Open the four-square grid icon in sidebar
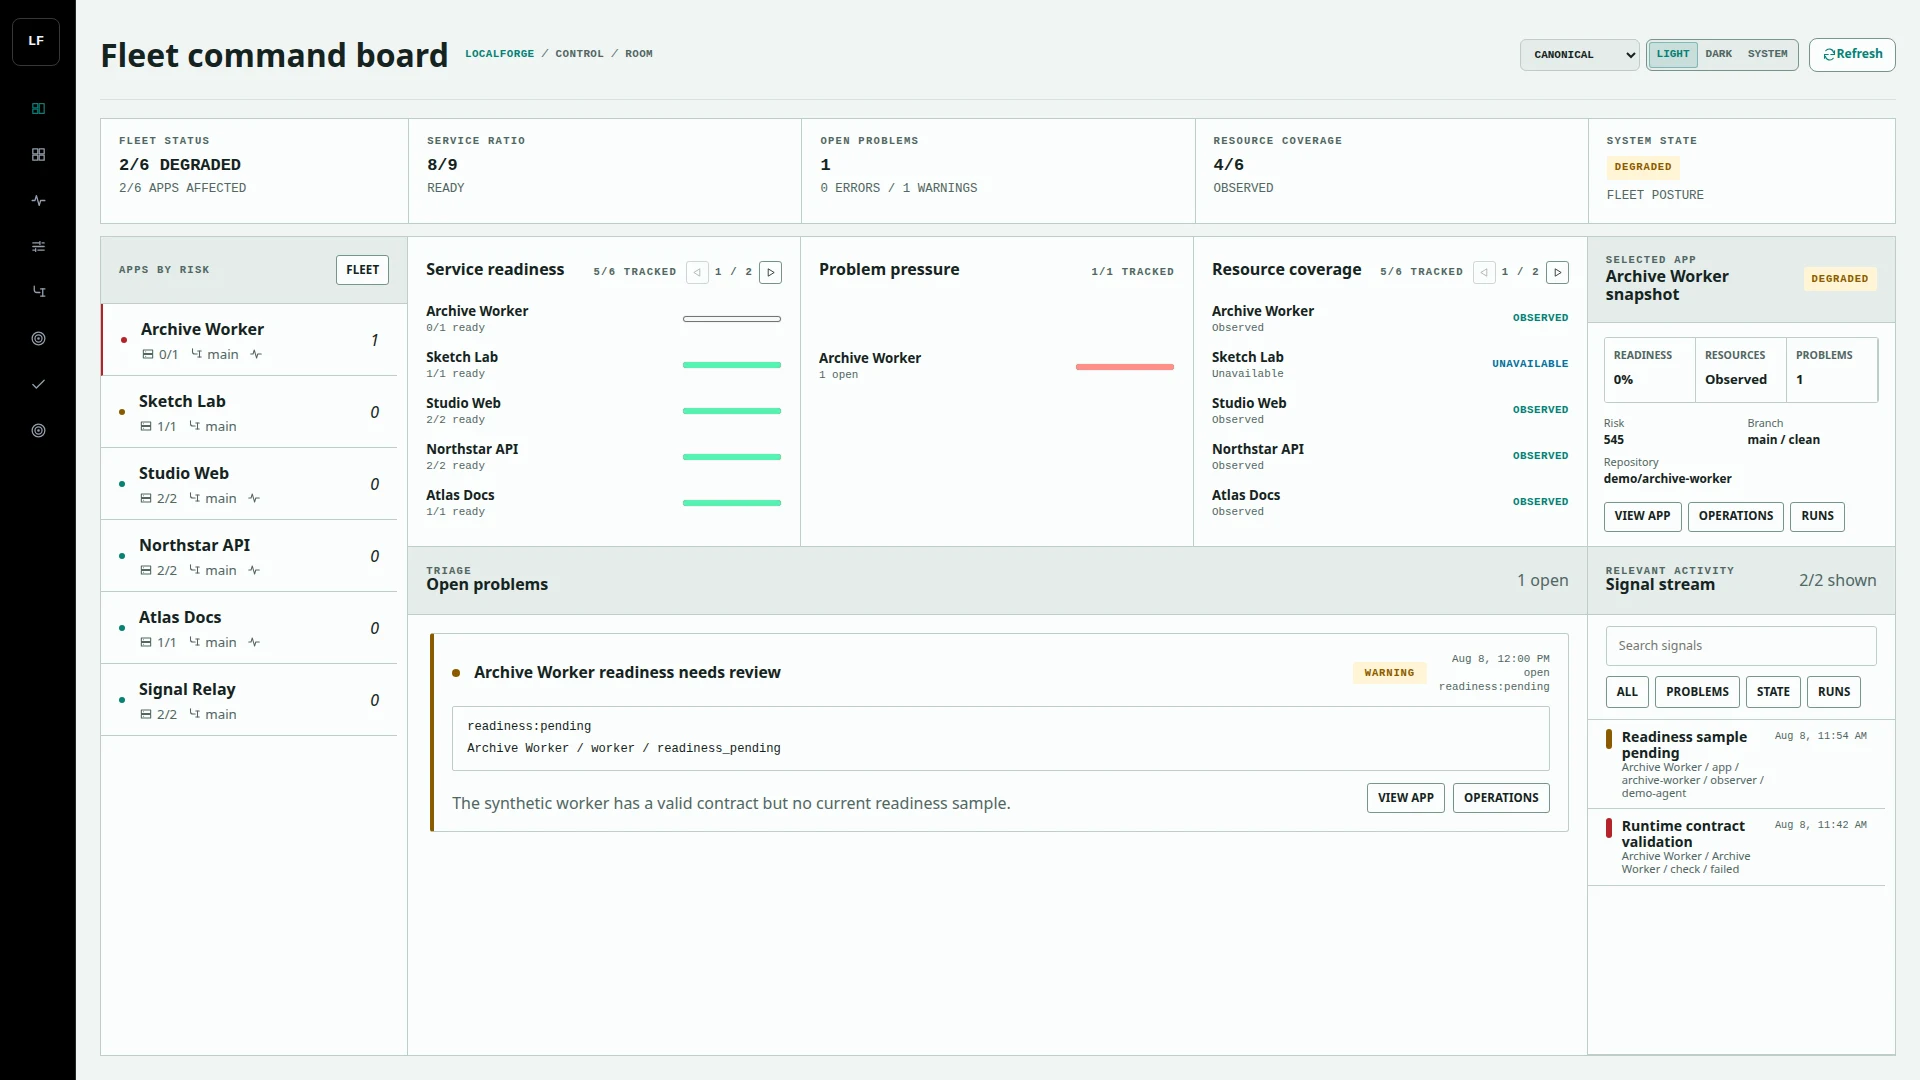1920x1080 pixels. (x=38, y=155)
